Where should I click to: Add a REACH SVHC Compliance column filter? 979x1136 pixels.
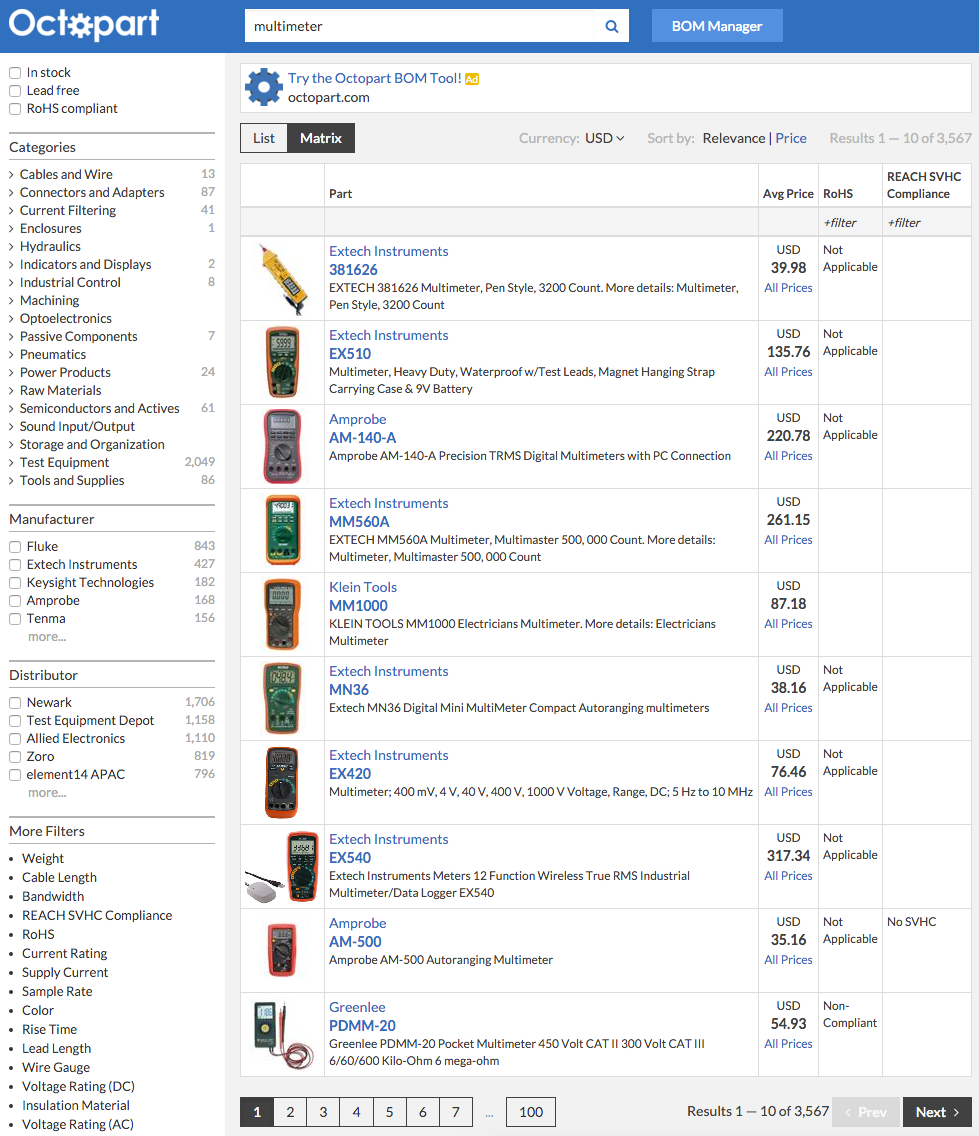pos(904,223)
